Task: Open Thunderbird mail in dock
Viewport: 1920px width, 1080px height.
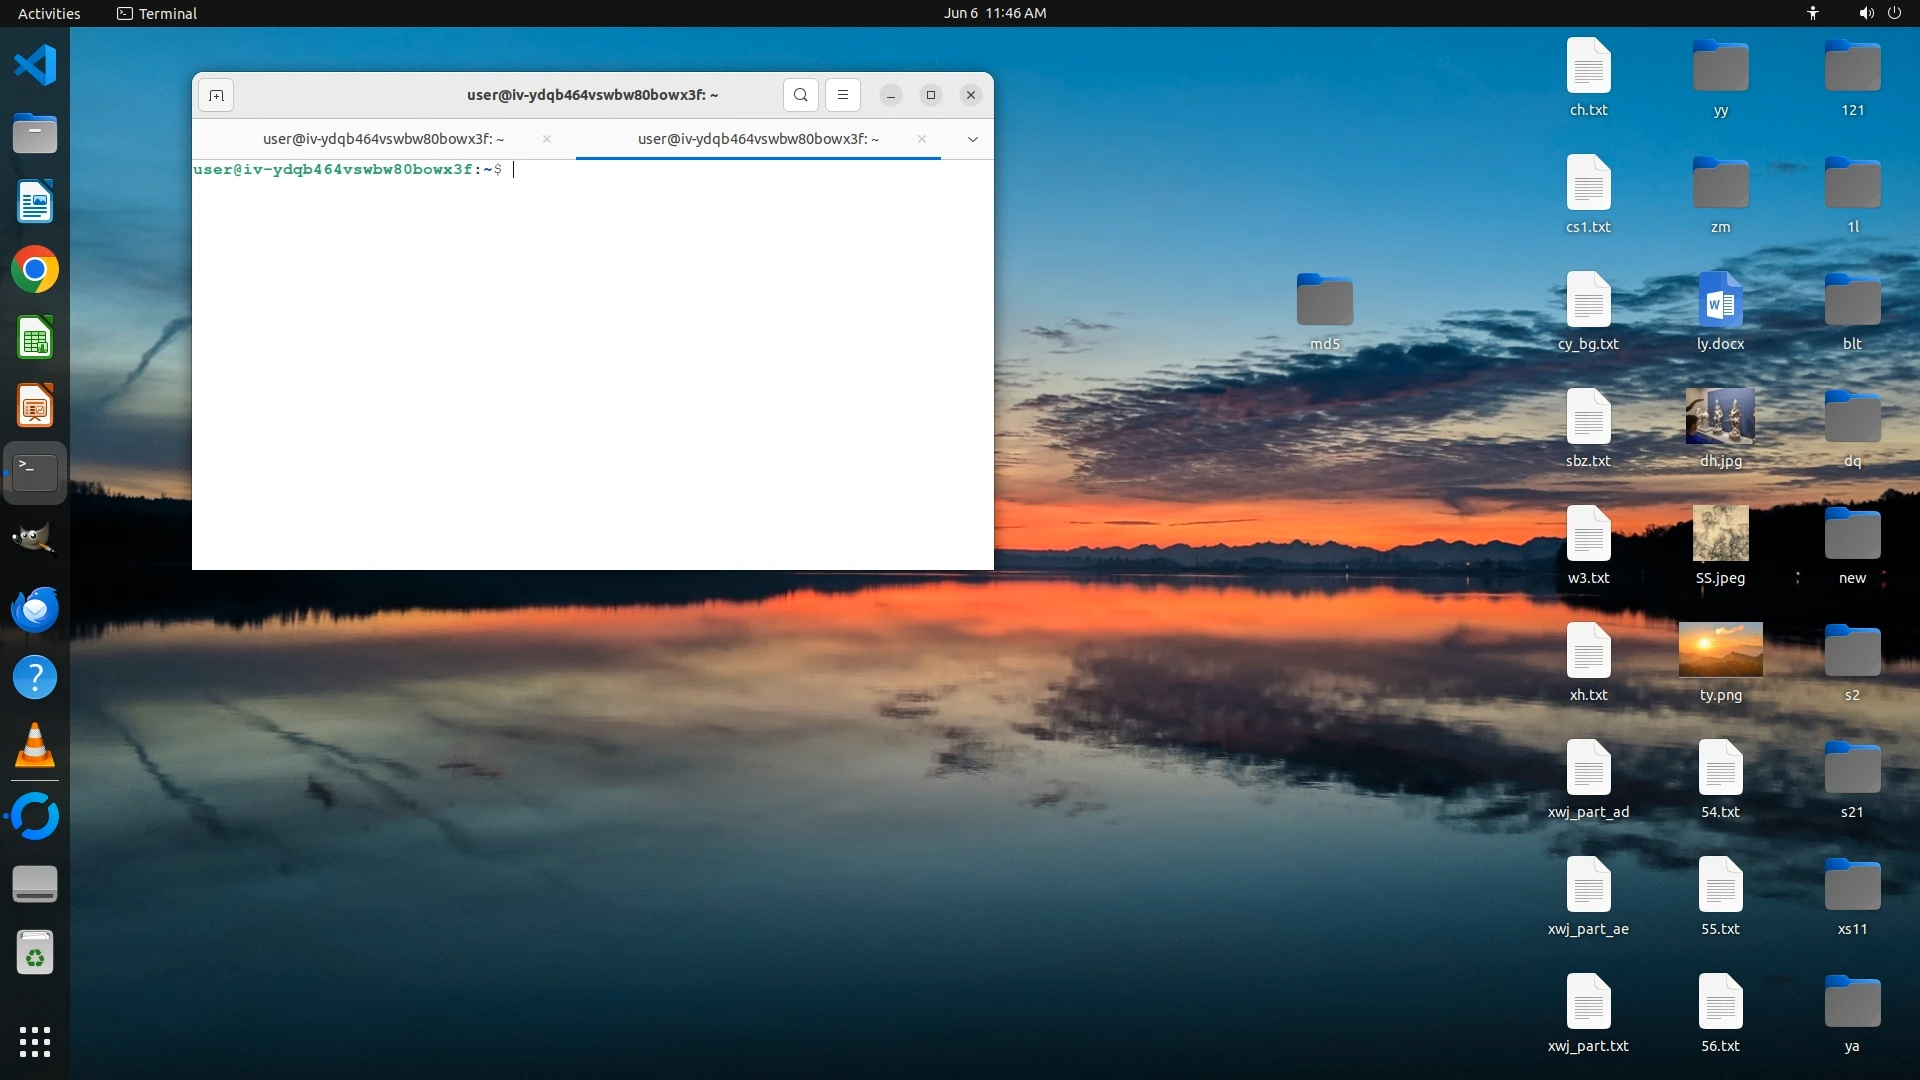Action: click(x=35, y=609)
